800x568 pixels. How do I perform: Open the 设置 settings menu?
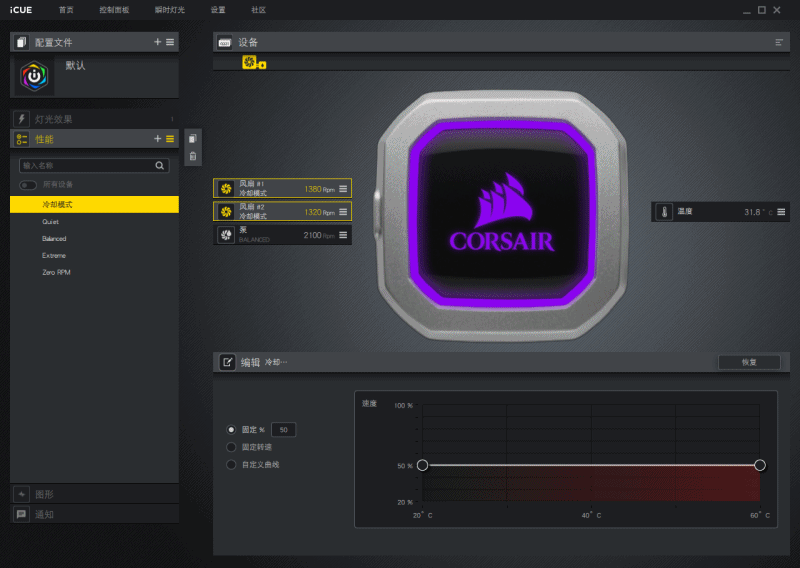click(x=218, y=10)
